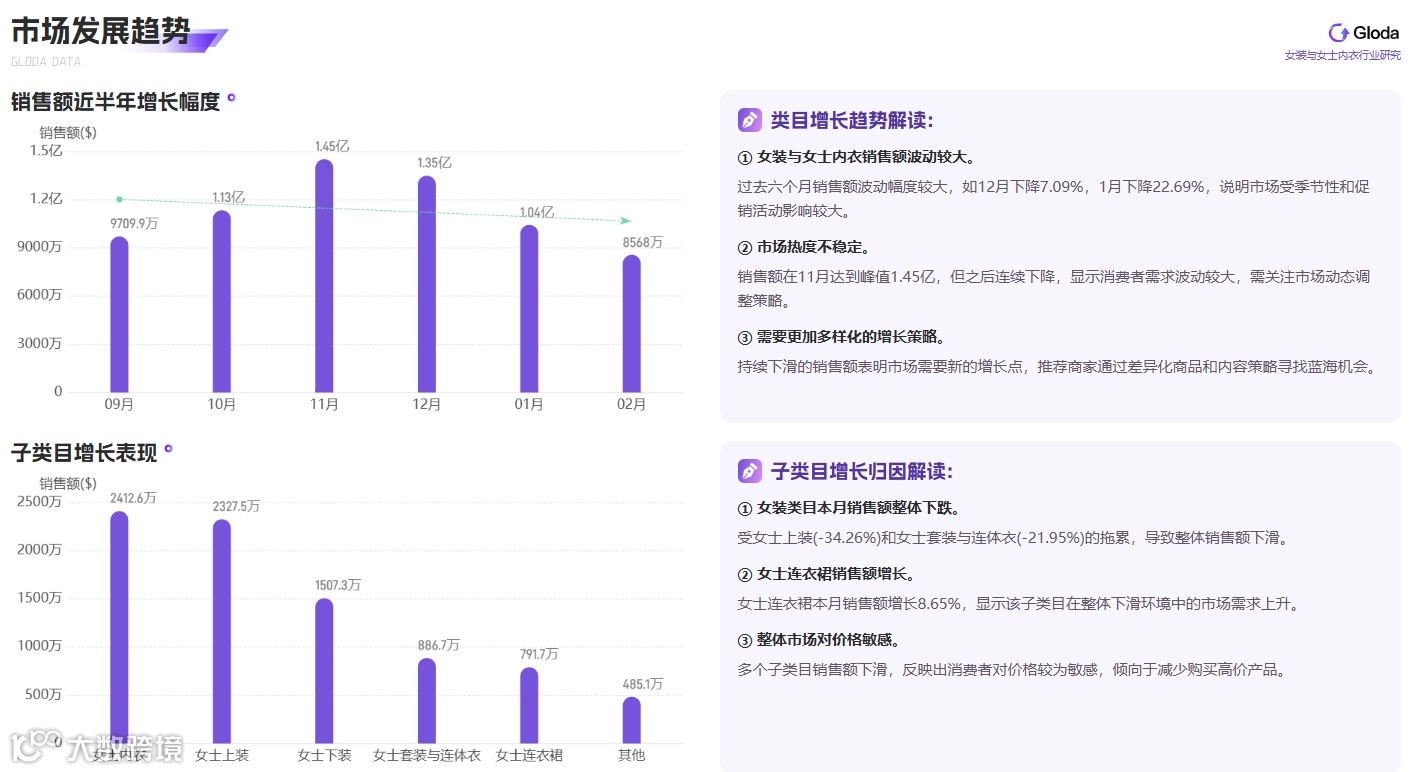Select the peak 1.45亿 November bar
The image size is (1418, 772).
coord(324,275)
